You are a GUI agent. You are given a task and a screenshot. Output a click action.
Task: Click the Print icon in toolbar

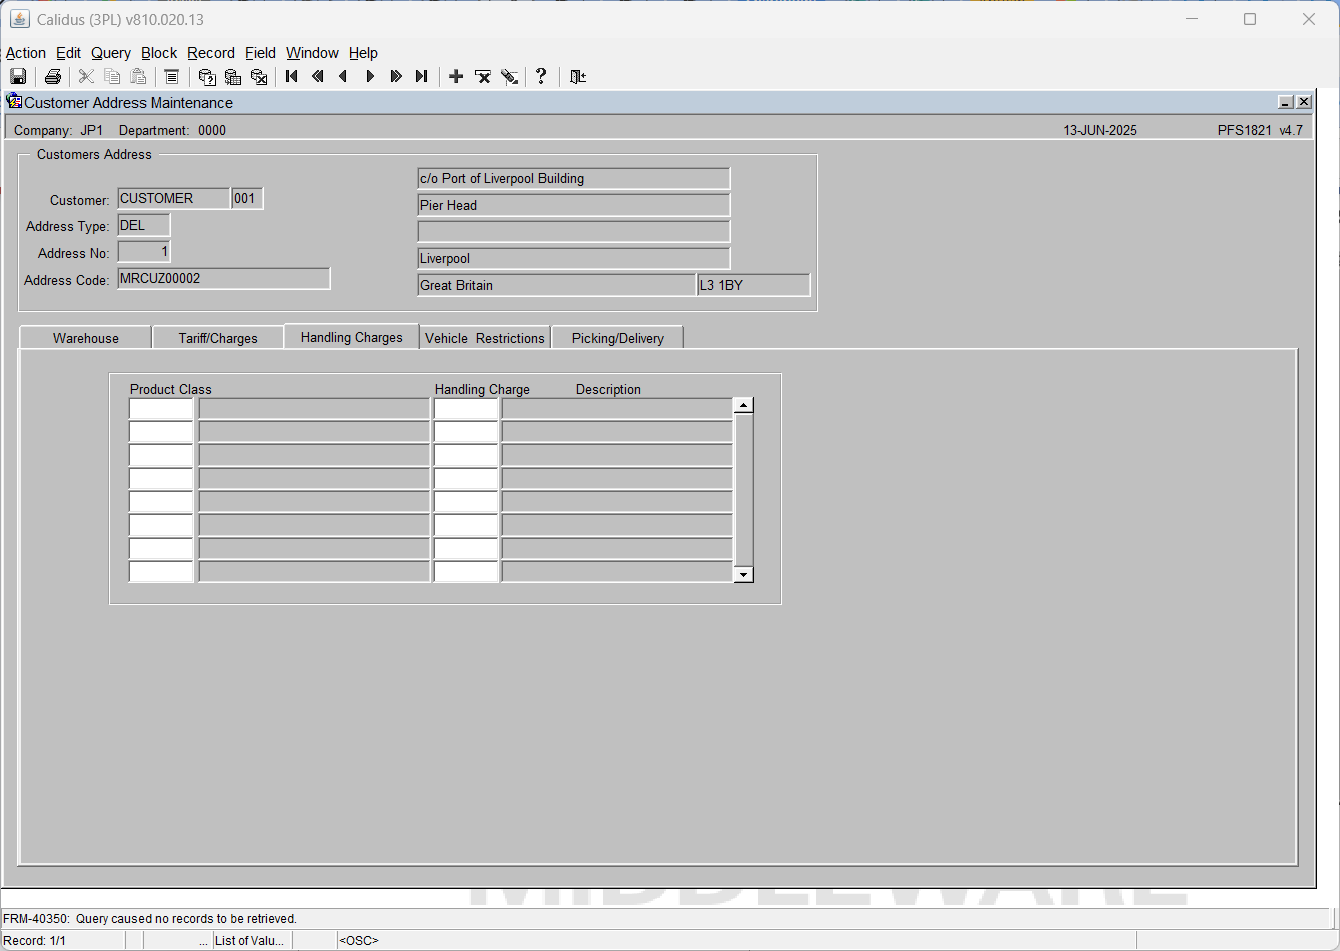[x=53, y=76]
